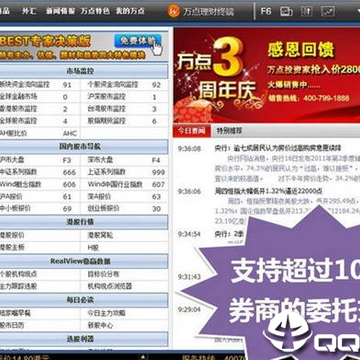Click the shortcut code 666
Image resolution: width=360 pixels, height=360 pixels.
(69, 172)
